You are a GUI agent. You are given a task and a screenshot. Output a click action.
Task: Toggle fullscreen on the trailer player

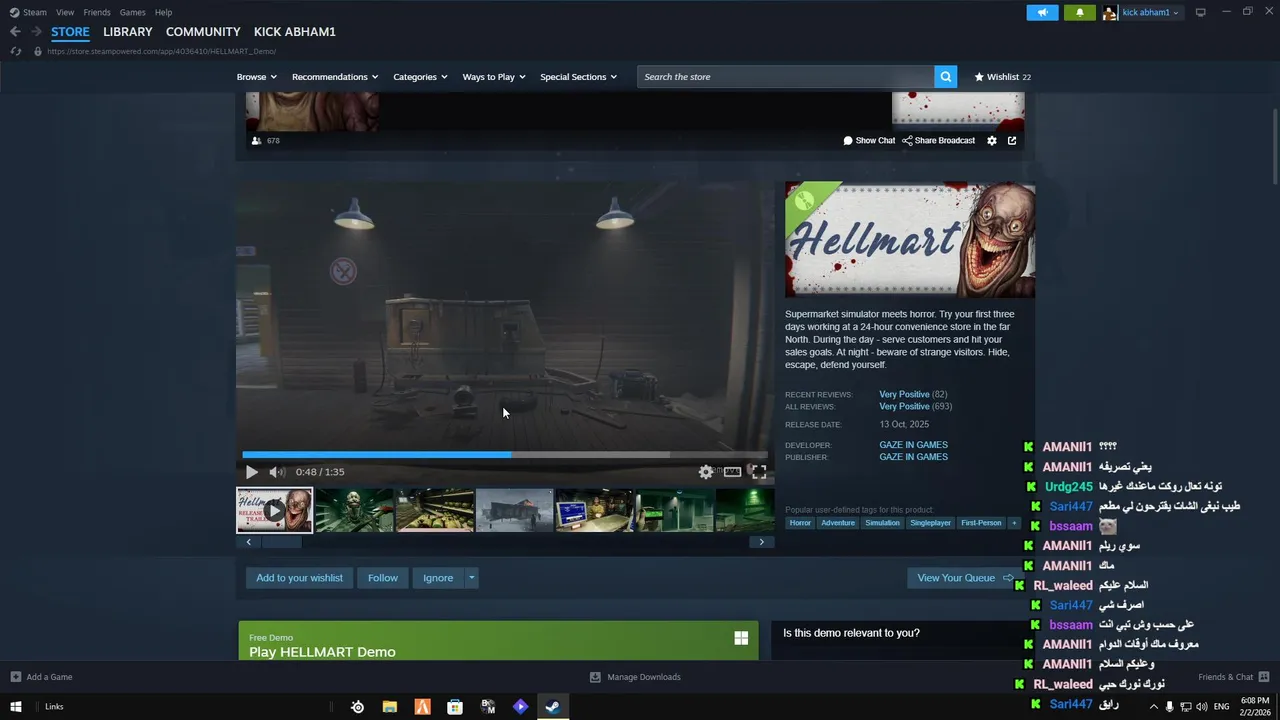pyautogui.click(x=759, y=472)
